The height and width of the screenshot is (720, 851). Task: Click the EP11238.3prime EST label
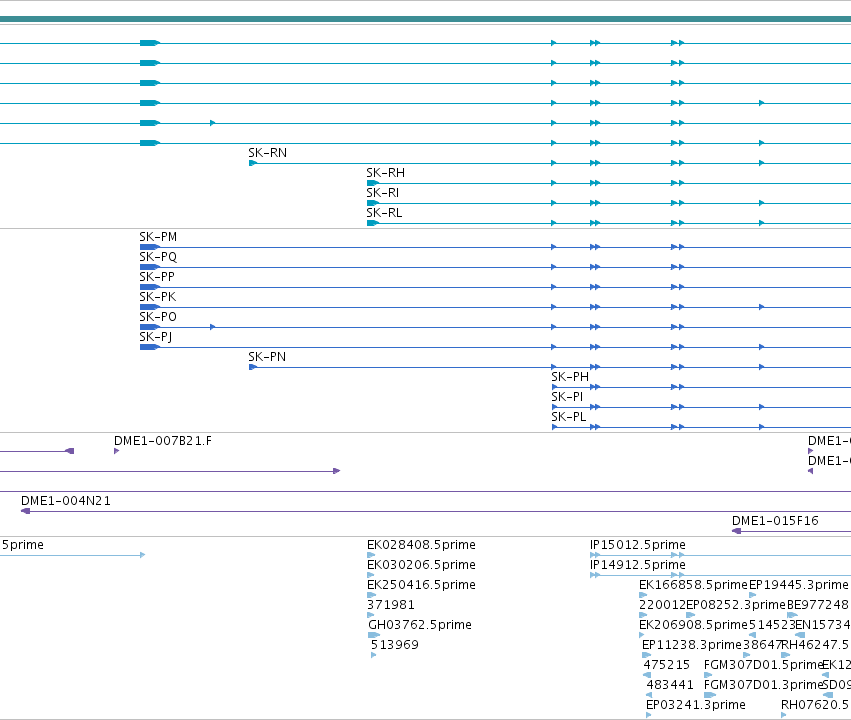point(691,646)
